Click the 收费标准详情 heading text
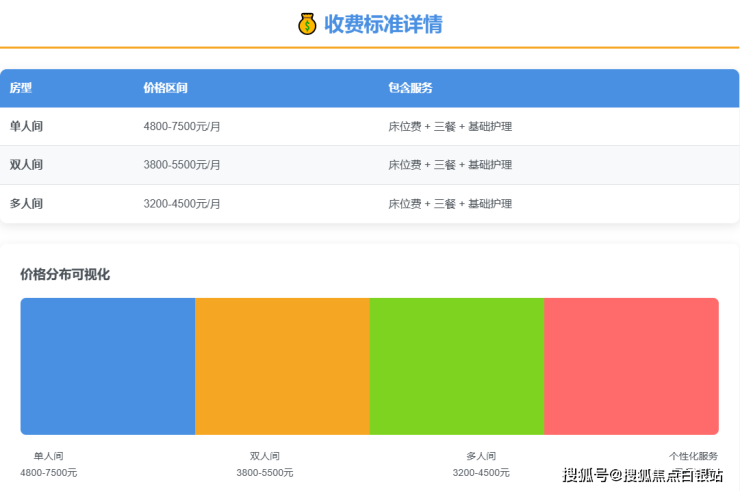This screenshot has width=740, height=491. [x=383, y=24]
